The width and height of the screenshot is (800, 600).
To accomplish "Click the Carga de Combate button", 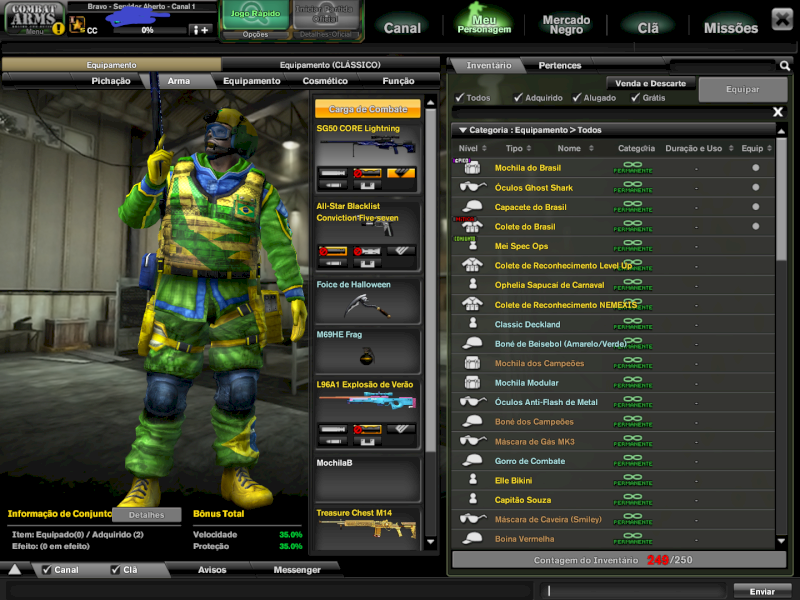I will point(368,109).
